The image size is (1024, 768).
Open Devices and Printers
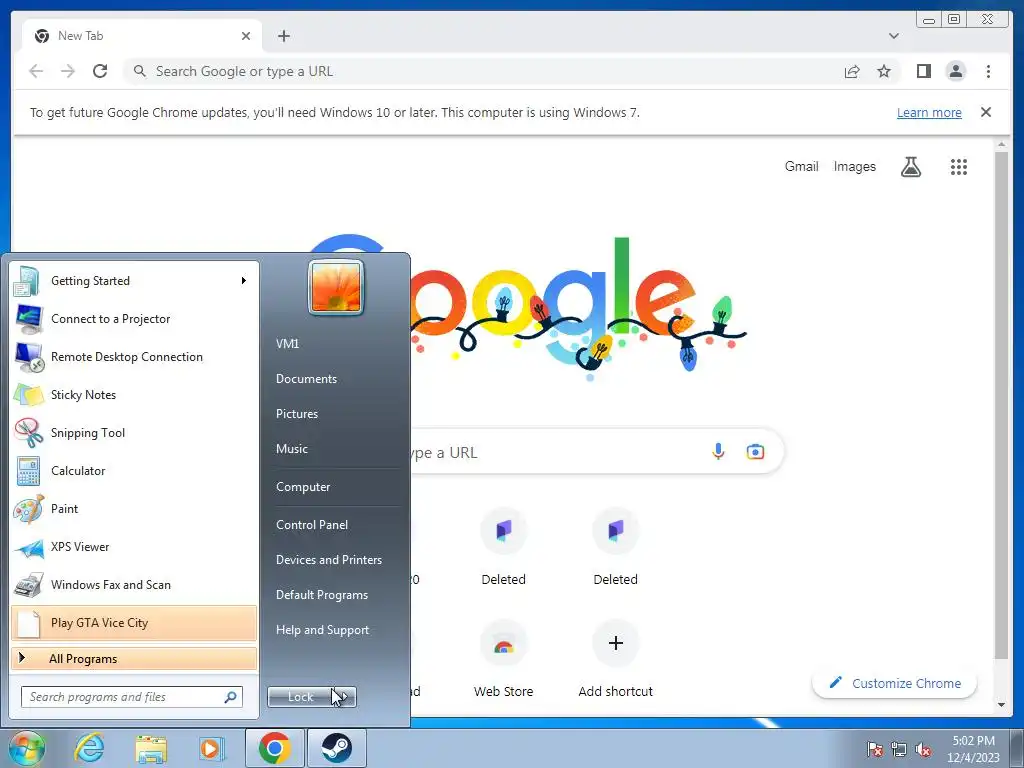[x=329, y=560]
